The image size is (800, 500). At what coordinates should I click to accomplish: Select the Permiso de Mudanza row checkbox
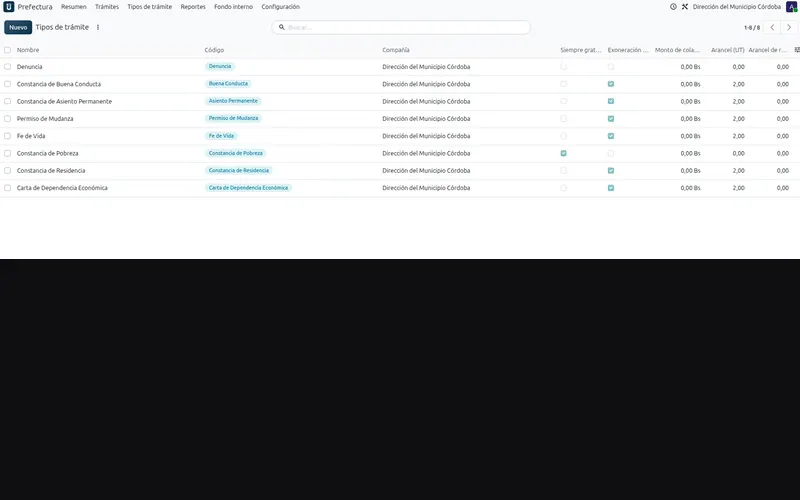7,118
